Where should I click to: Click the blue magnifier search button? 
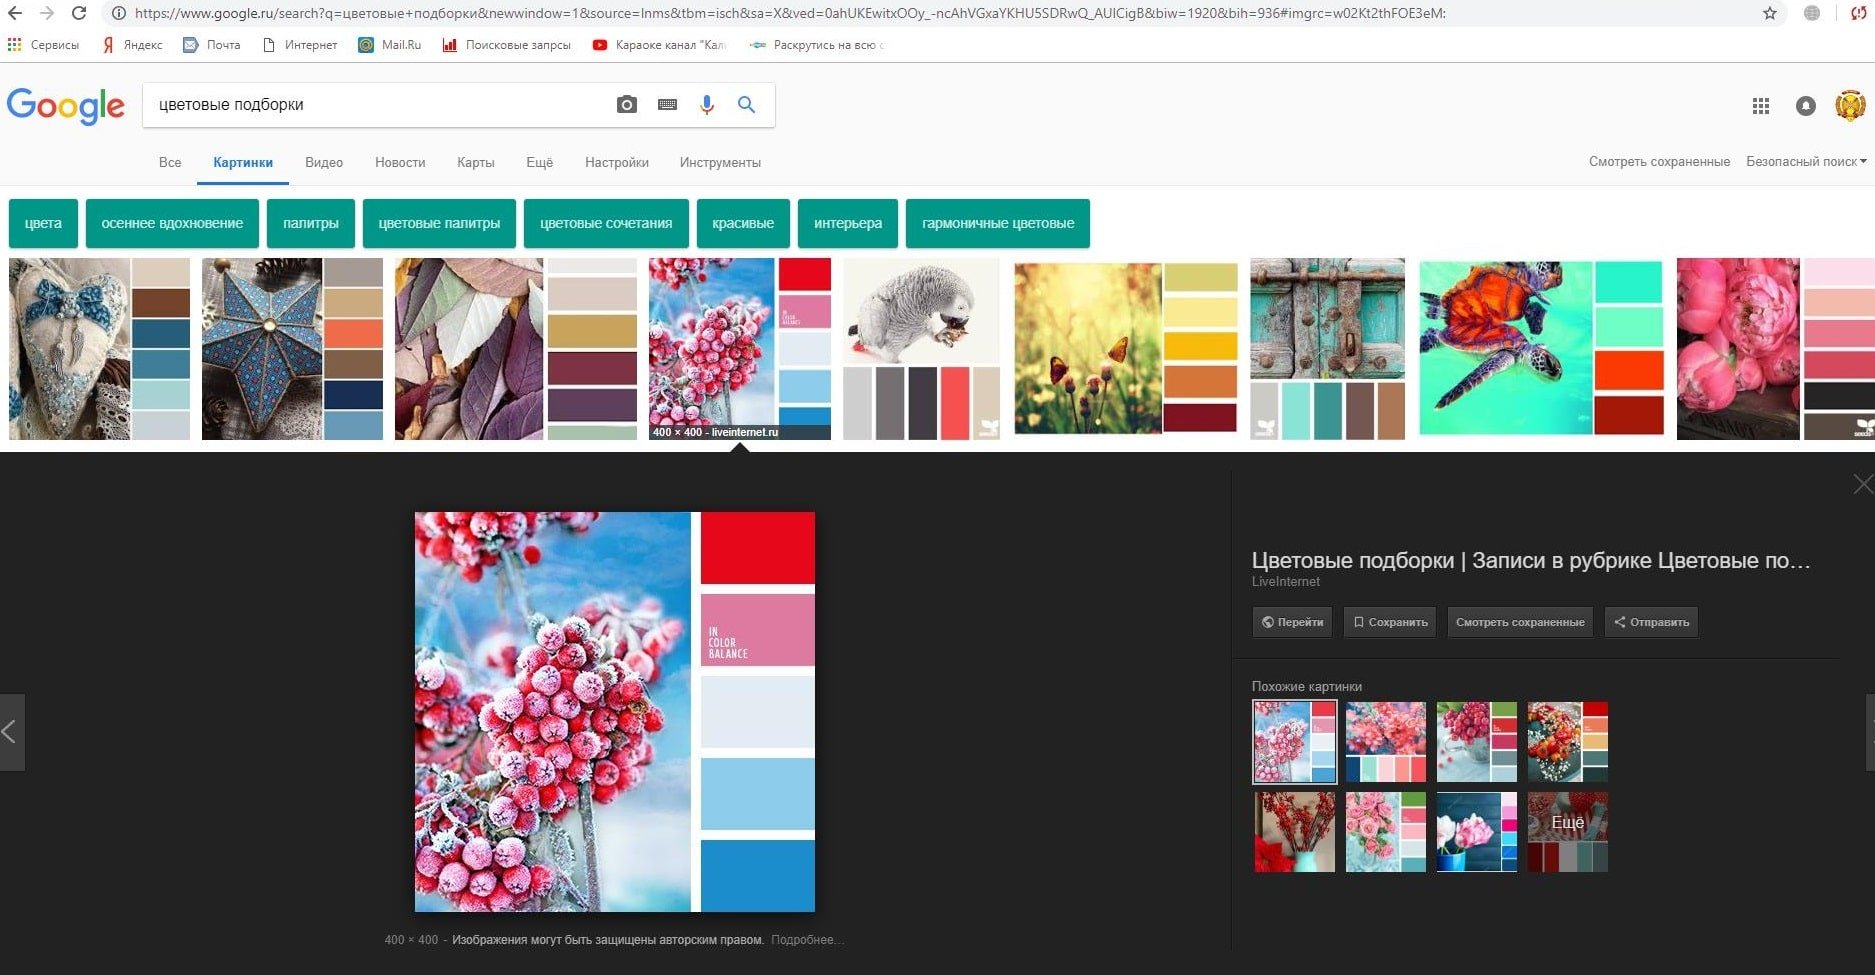[746, 105]
